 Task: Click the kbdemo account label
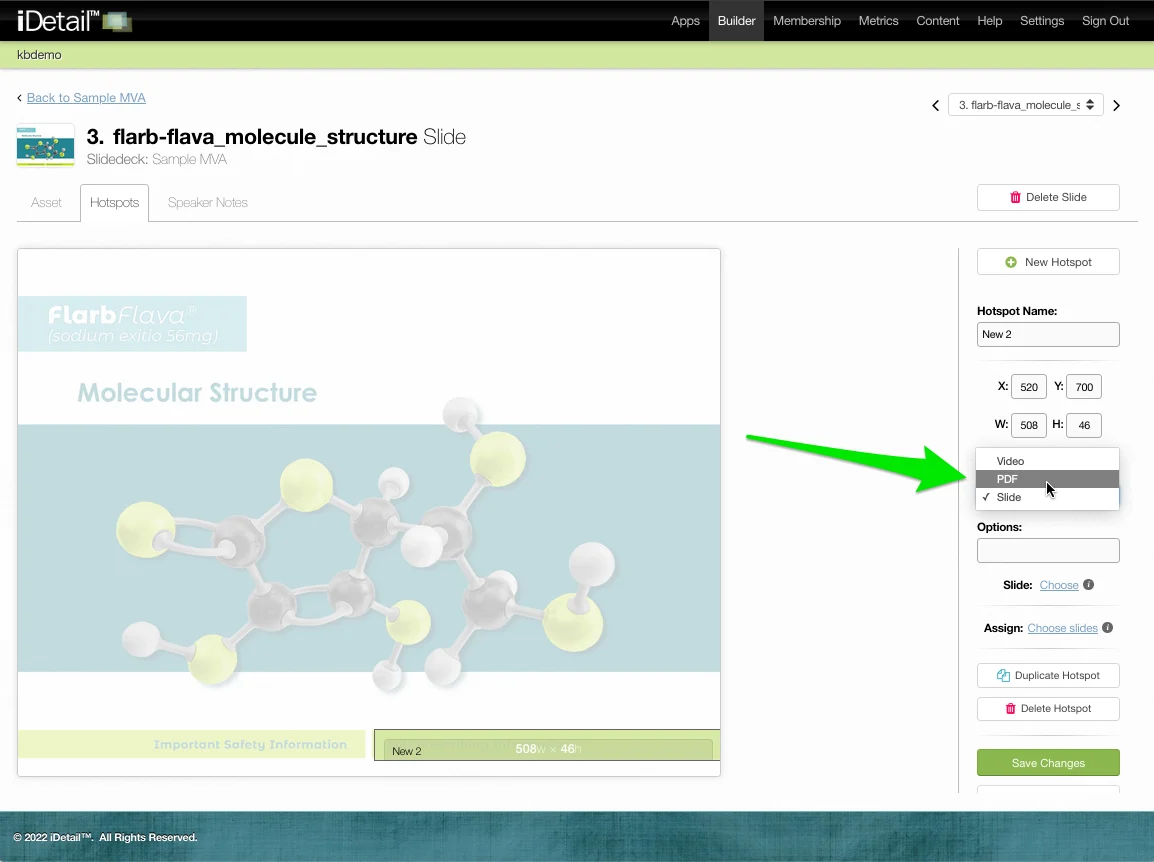click(39, 54)
